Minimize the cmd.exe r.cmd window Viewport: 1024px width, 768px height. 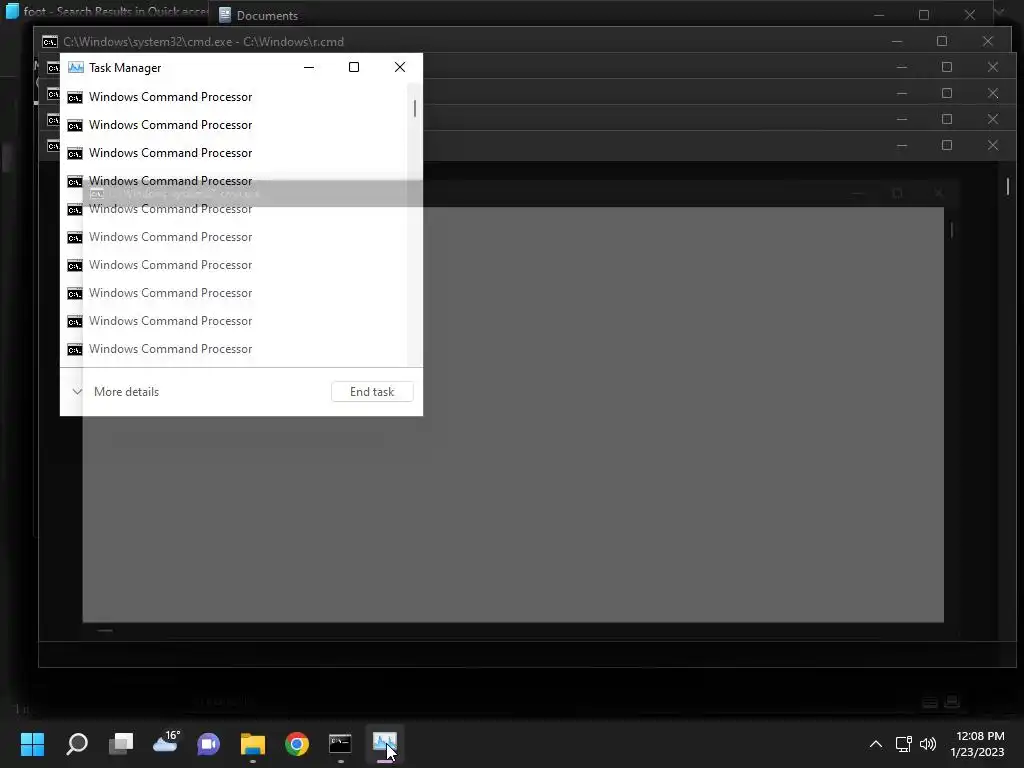pos(897,41)
